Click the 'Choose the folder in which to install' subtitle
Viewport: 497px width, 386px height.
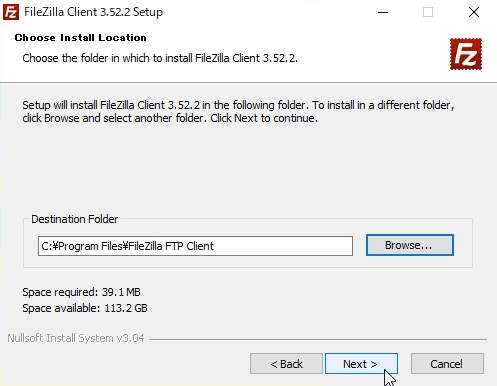160,58
